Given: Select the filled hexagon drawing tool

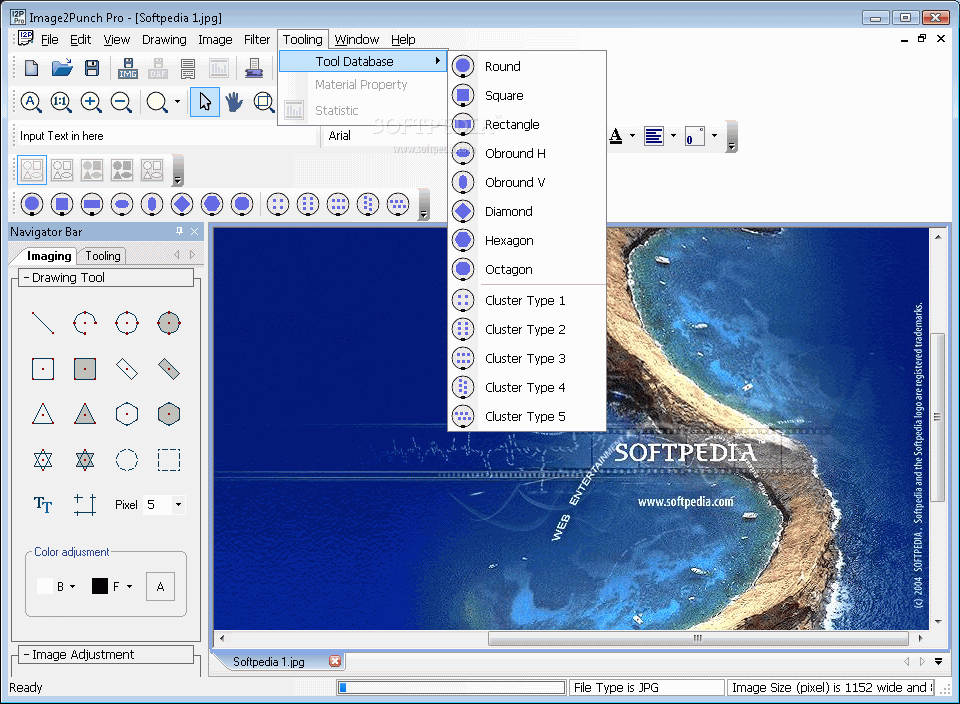Looking at the screenshot, I should 168,414.
